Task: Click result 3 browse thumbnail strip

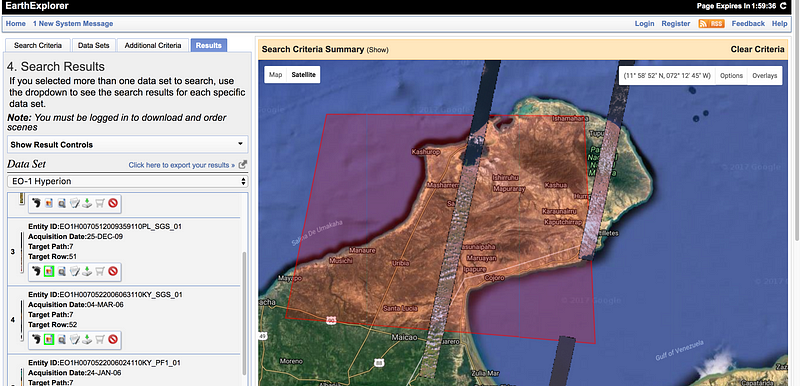Action: pos(21,252)
